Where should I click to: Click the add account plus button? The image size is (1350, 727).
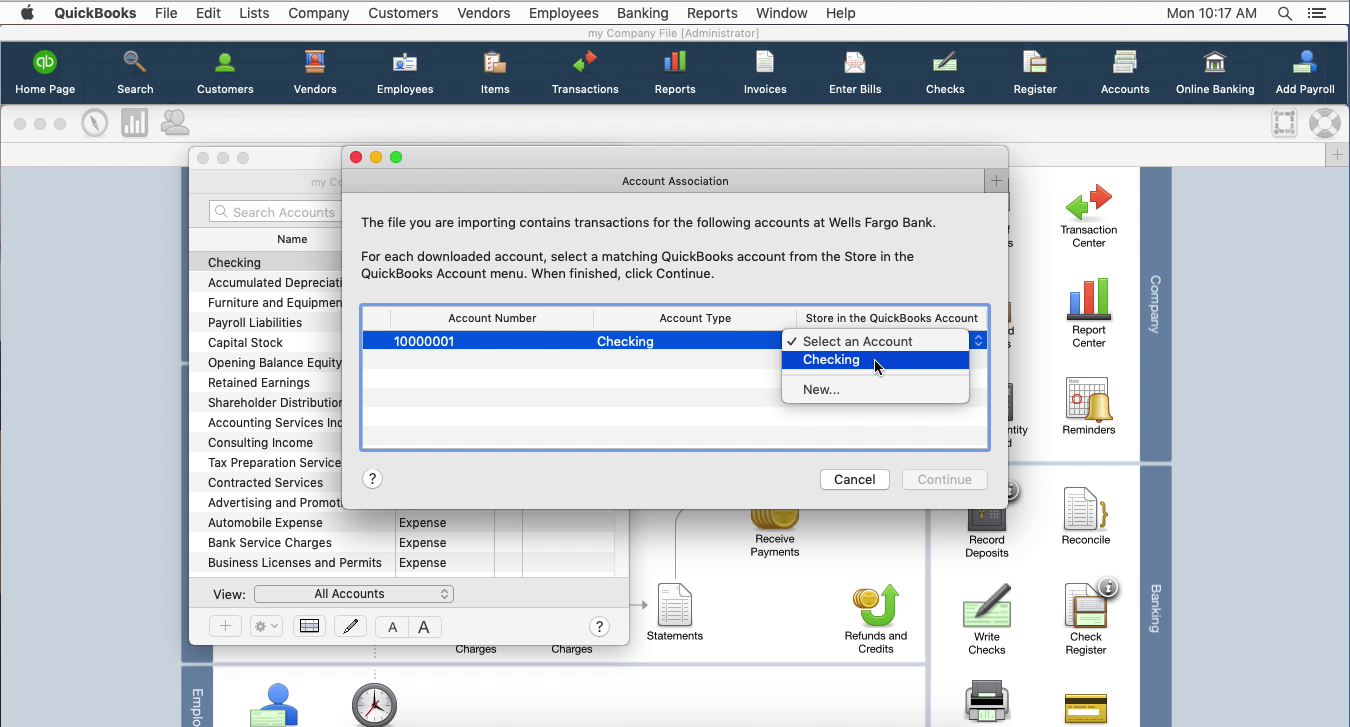pos(225,626)
